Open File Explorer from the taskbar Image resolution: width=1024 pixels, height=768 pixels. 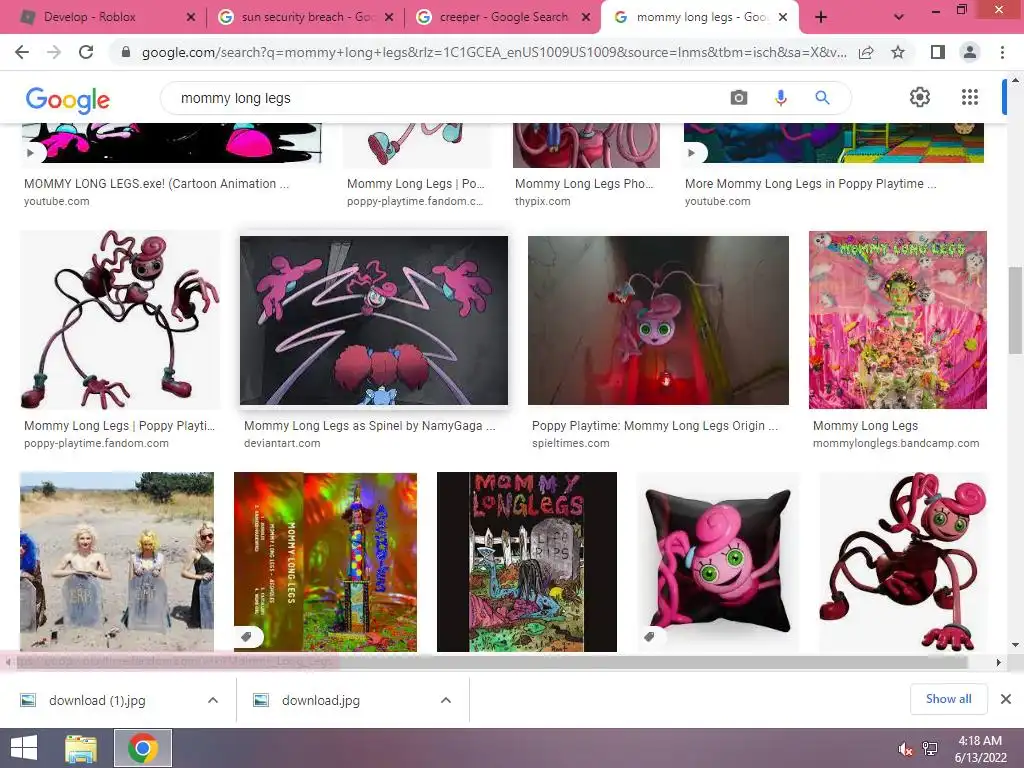tap(81, 748)
